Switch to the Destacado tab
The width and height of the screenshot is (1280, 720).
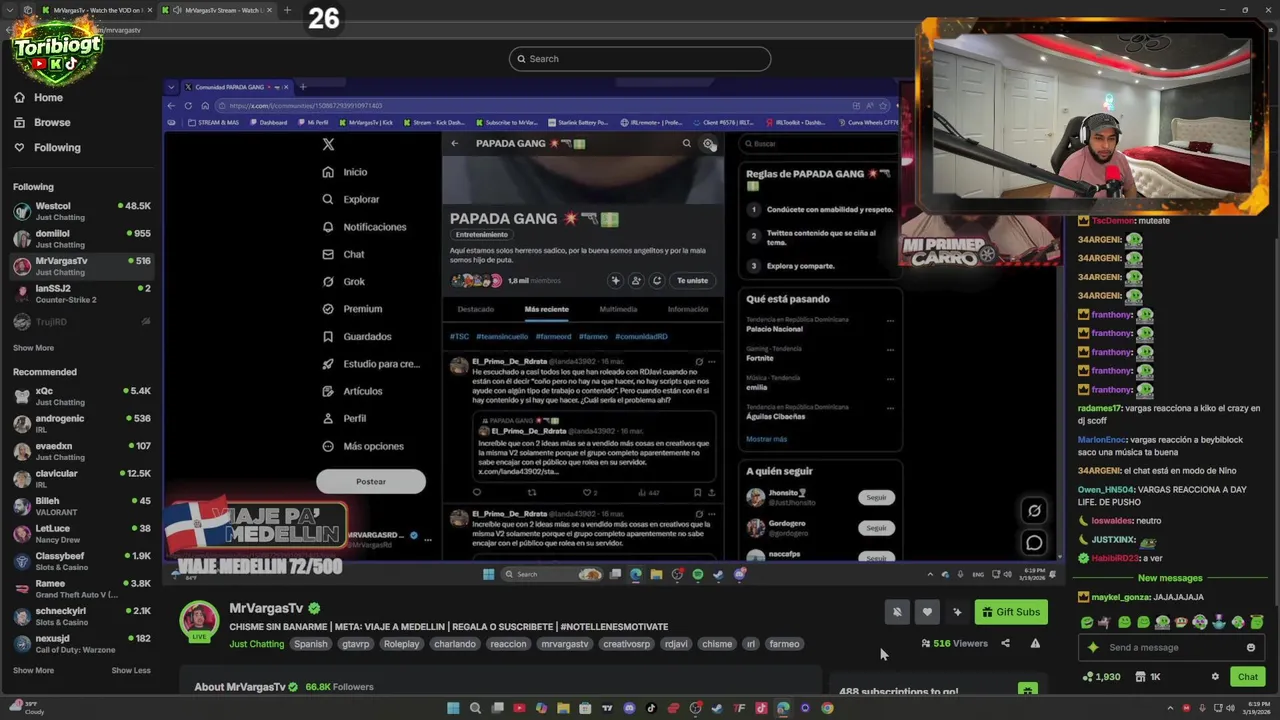point(476,309)
